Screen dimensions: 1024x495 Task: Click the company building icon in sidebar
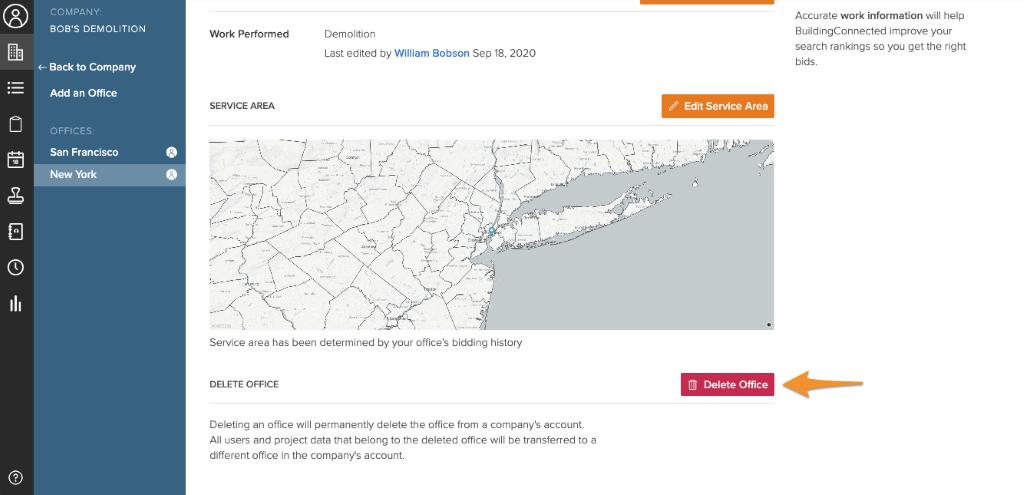pyautogui.click(x=16, y=52)
